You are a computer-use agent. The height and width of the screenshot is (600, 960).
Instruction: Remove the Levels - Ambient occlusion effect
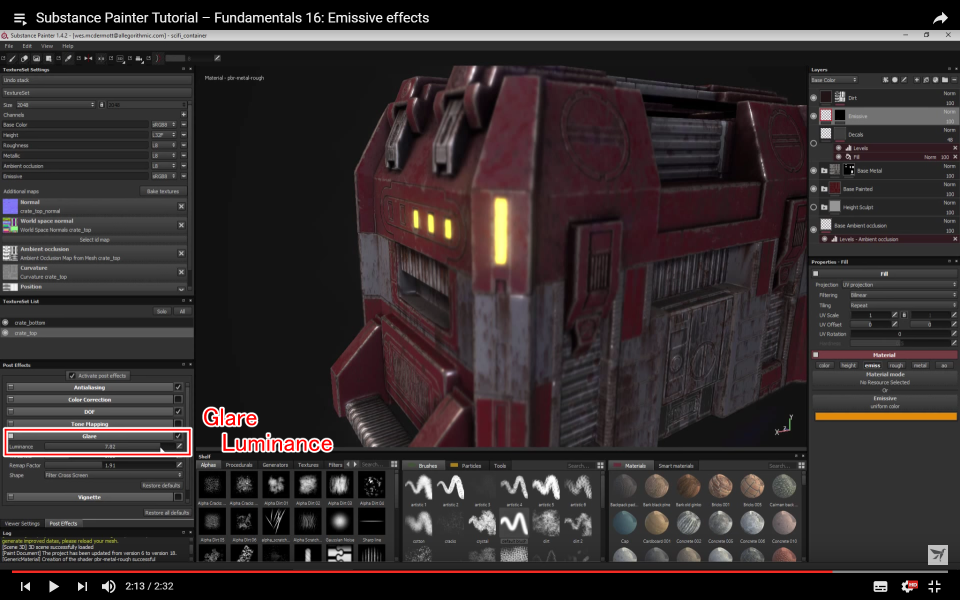(954, 239)
